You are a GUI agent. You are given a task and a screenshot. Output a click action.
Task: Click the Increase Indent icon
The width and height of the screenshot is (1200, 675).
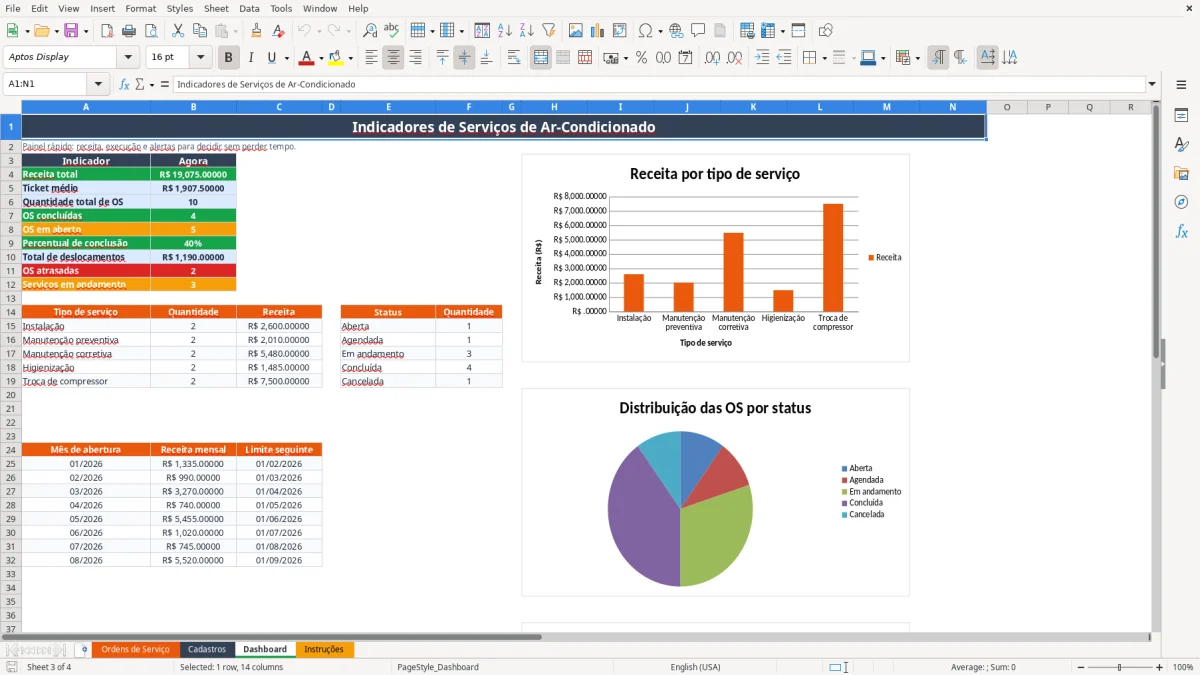pos(762,57)
